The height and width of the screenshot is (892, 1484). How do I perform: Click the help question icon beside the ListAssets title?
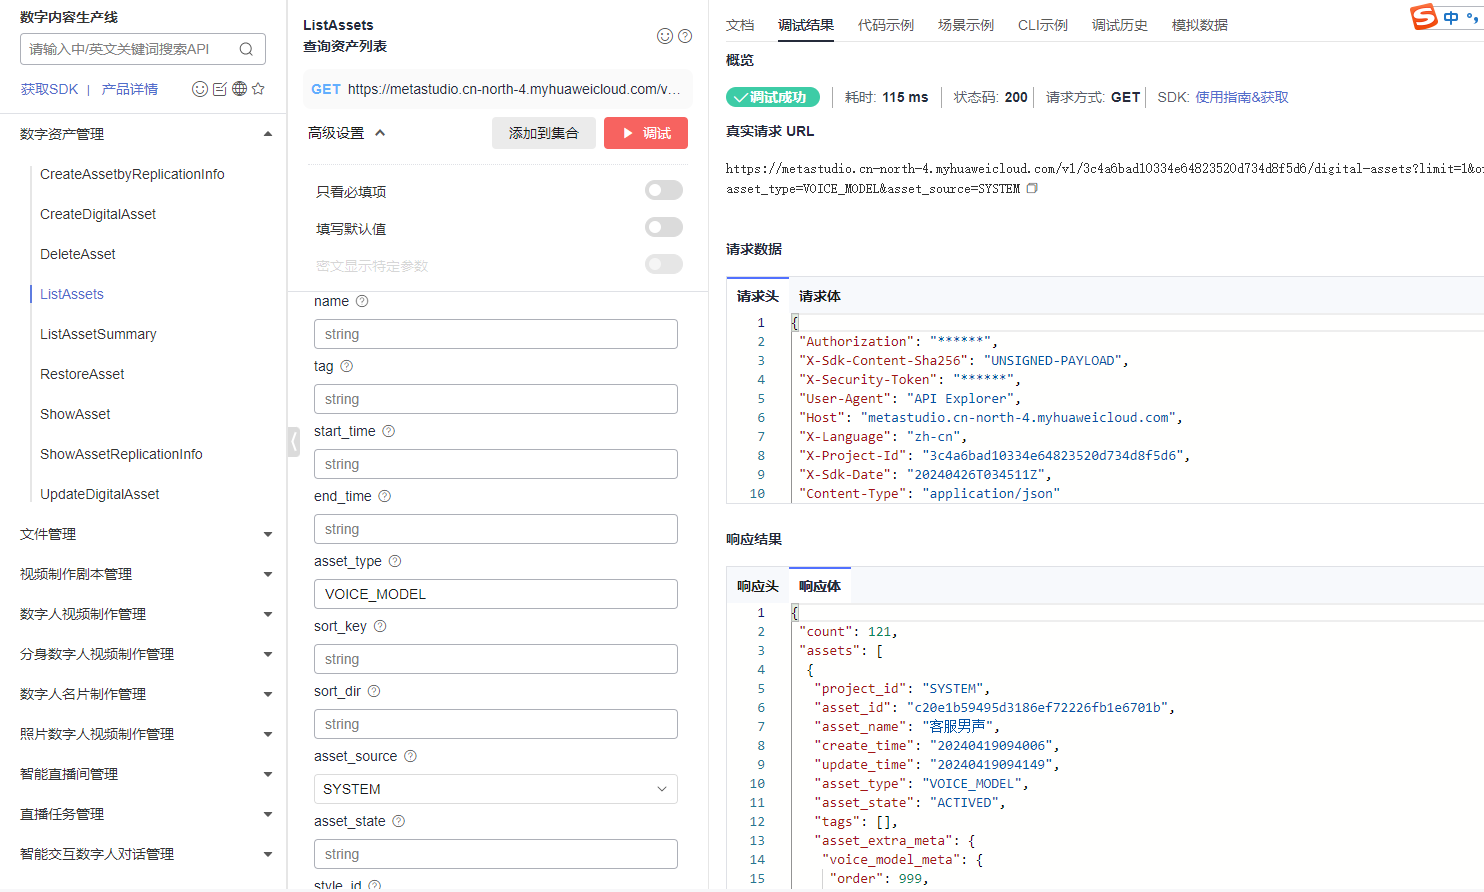[685, 36]
